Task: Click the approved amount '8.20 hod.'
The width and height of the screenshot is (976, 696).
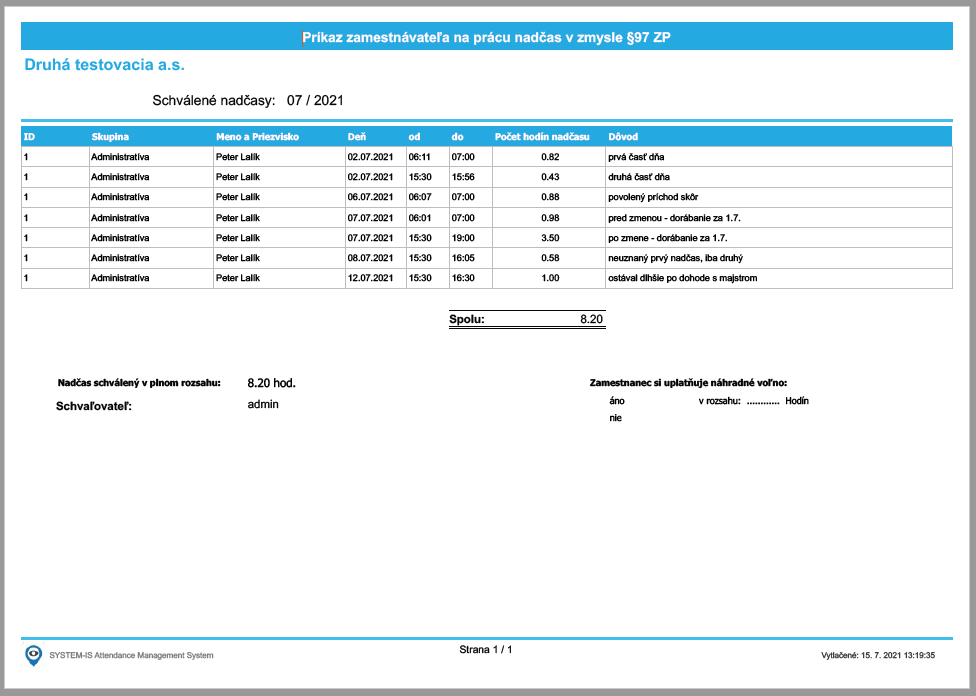Action: coord(271,383)
